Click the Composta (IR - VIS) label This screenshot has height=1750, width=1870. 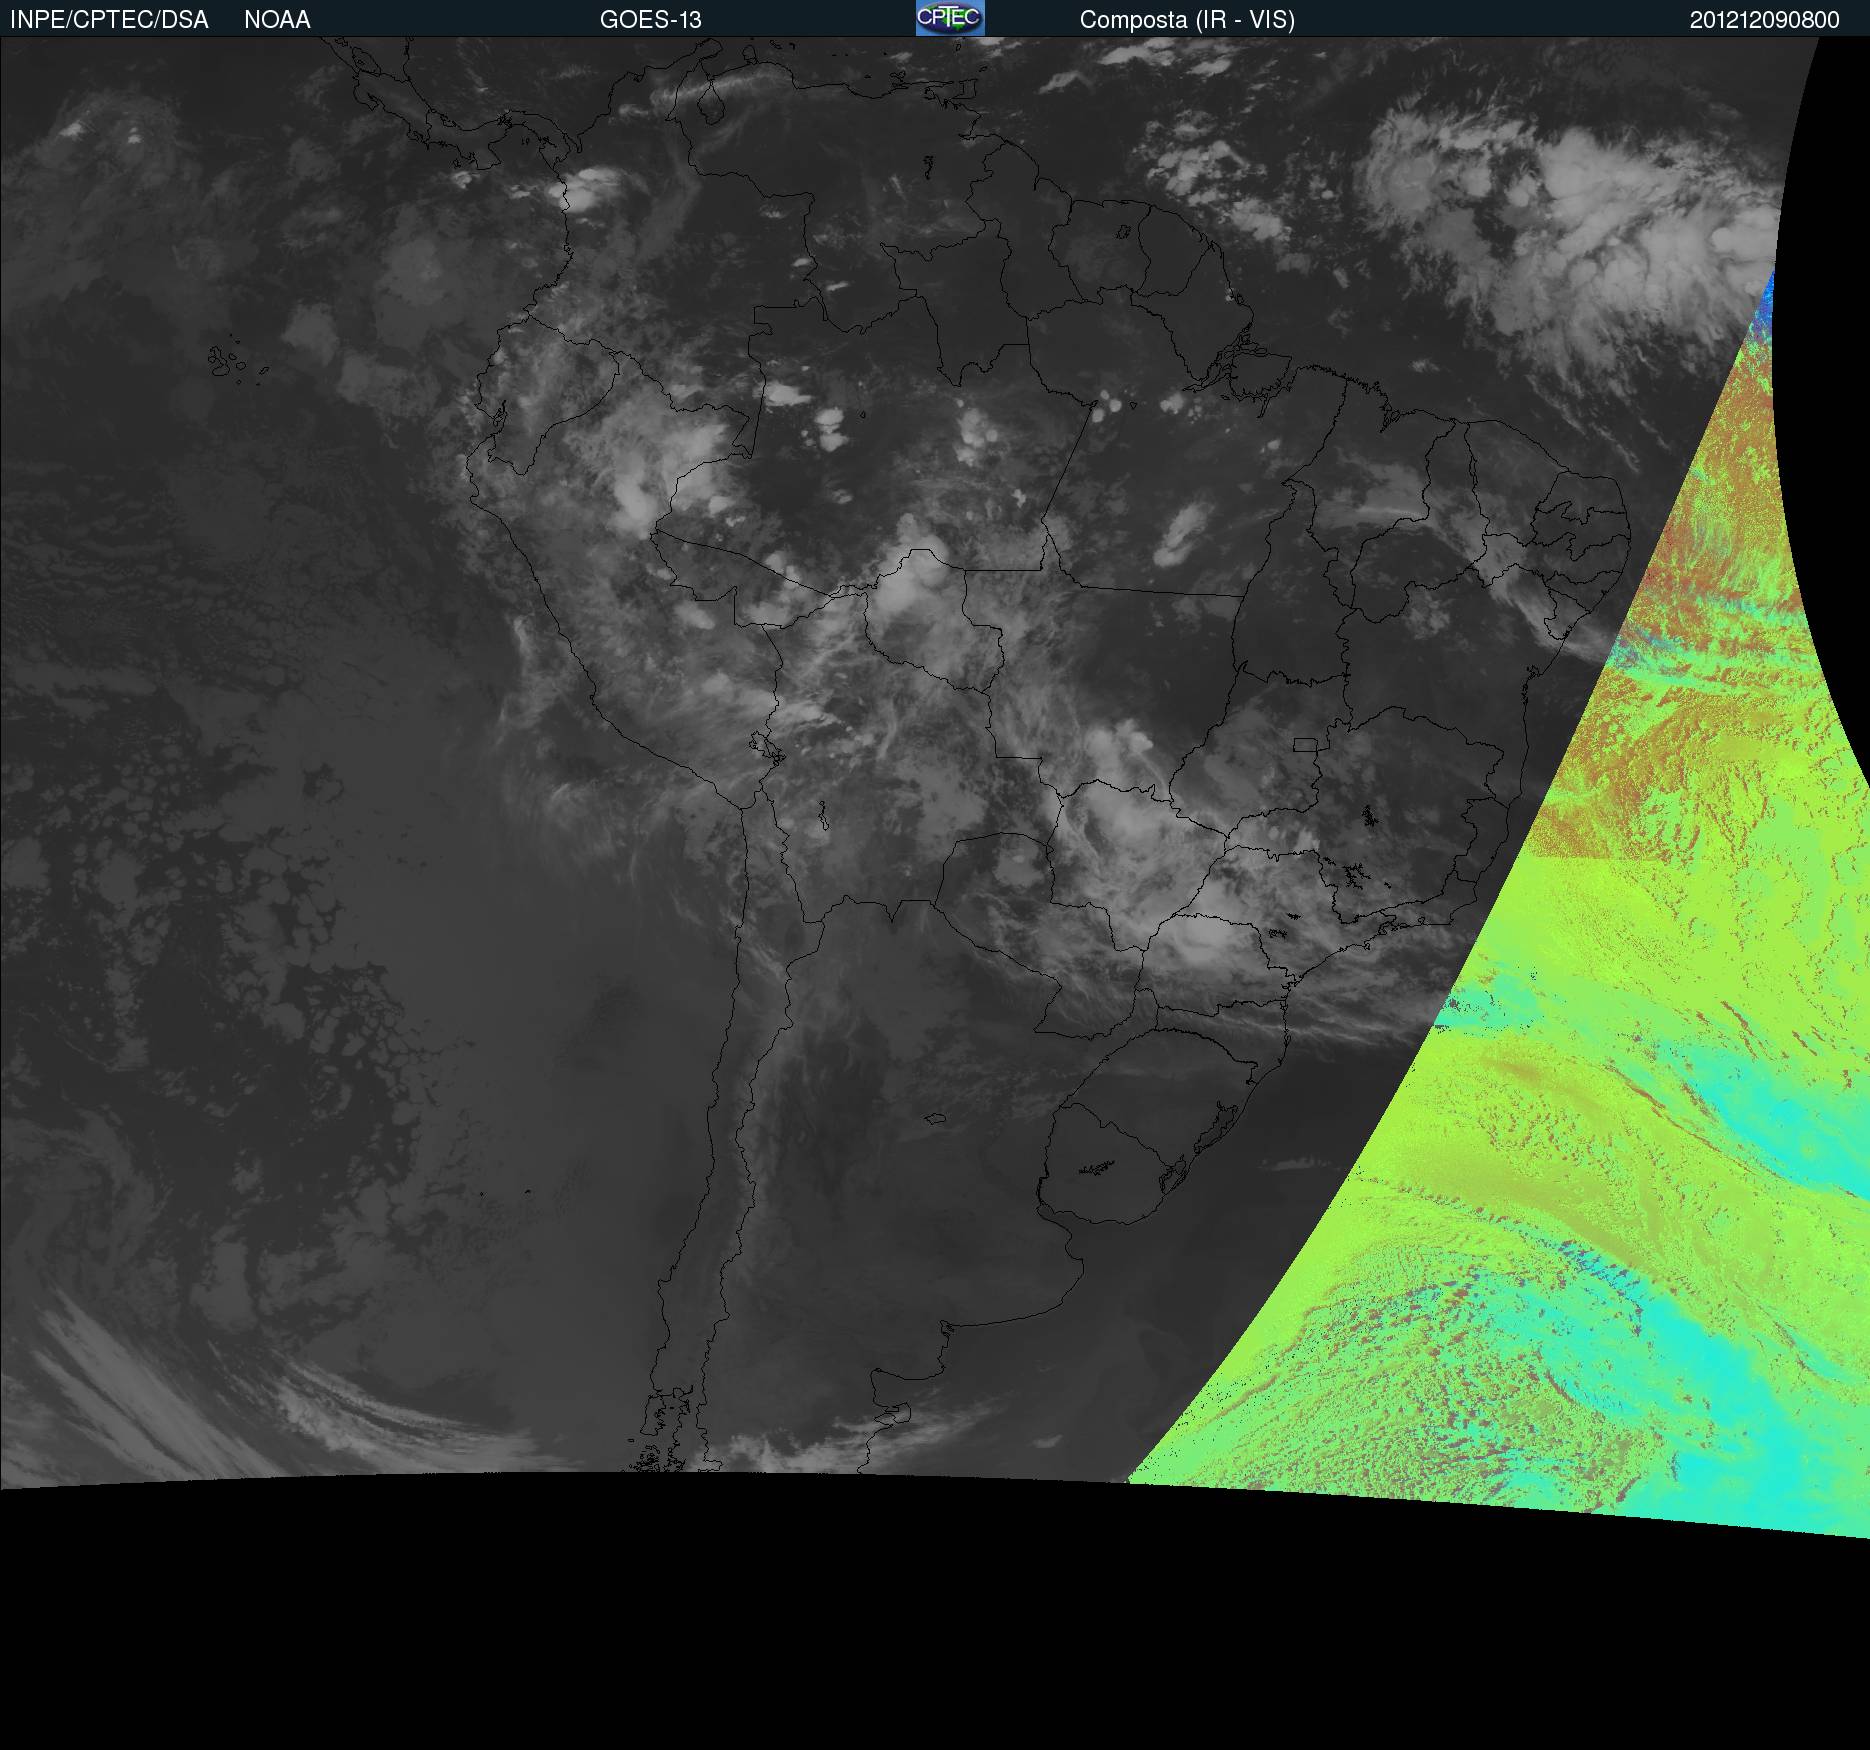pos(1187,20)
